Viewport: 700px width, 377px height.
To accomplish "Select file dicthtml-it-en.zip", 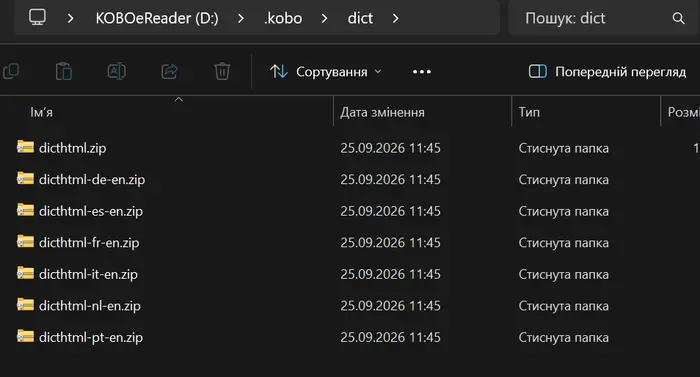I will point(88,274).
